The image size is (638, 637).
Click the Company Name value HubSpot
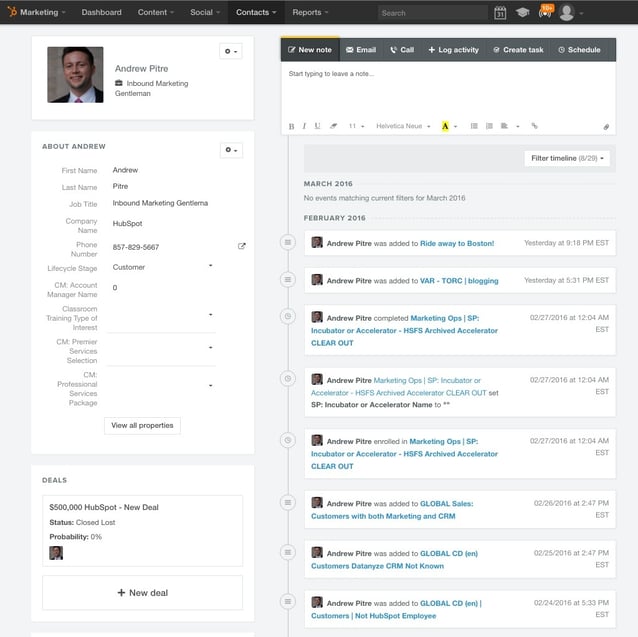pyautogui.click(x=127, y=224)
